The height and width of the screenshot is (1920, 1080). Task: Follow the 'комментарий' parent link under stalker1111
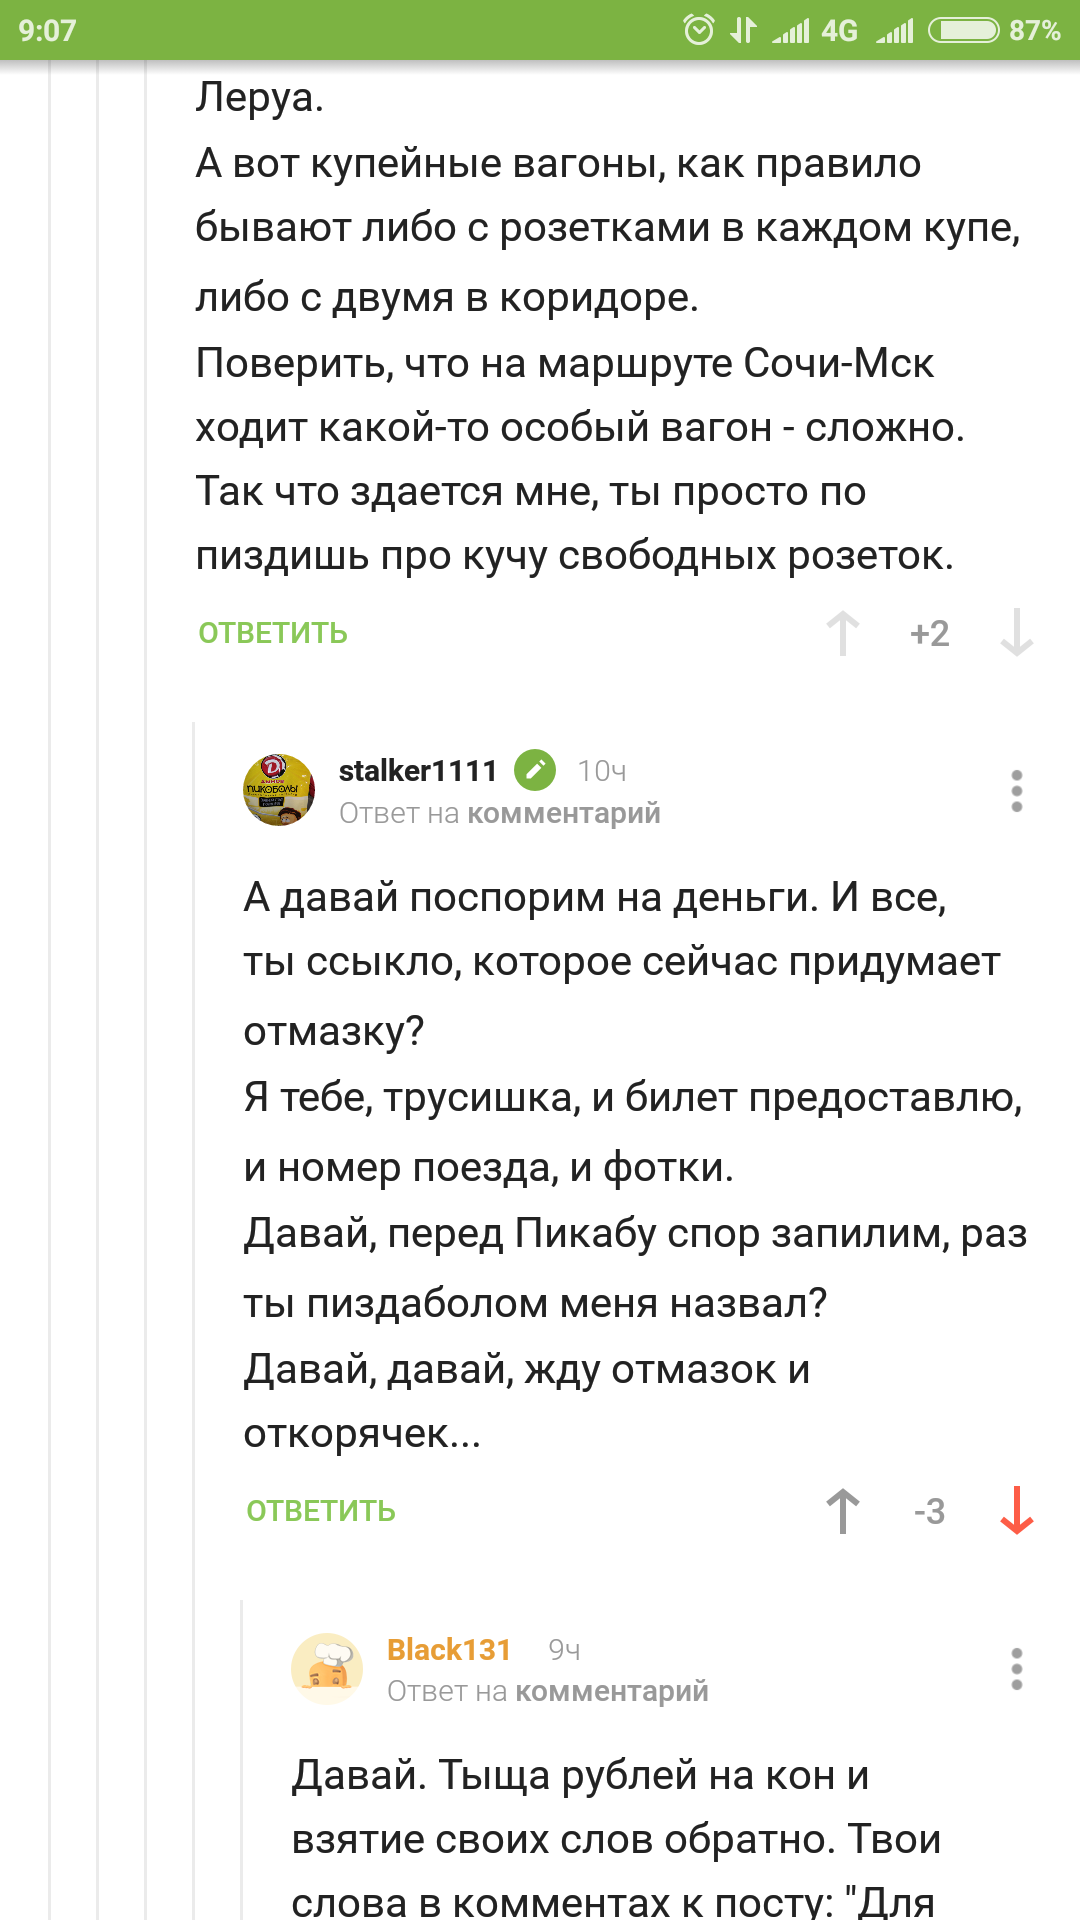pyautogui.click(x=564, y=814)
